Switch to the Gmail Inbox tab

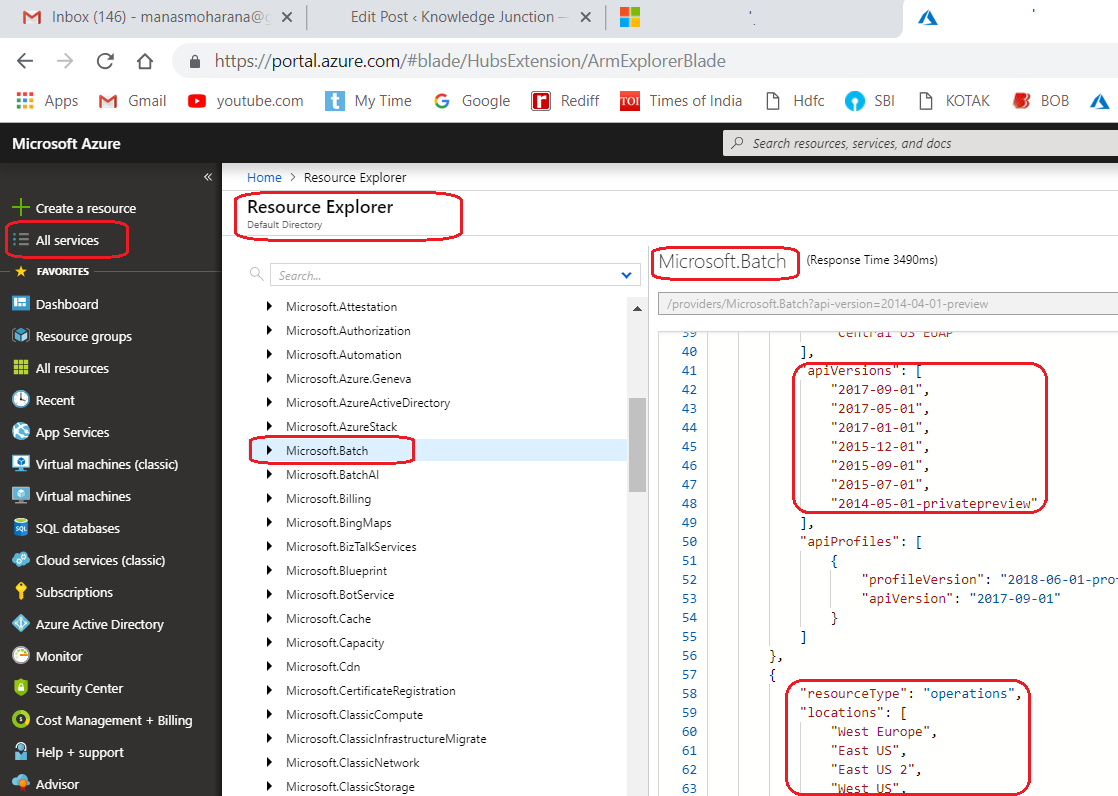152,17
